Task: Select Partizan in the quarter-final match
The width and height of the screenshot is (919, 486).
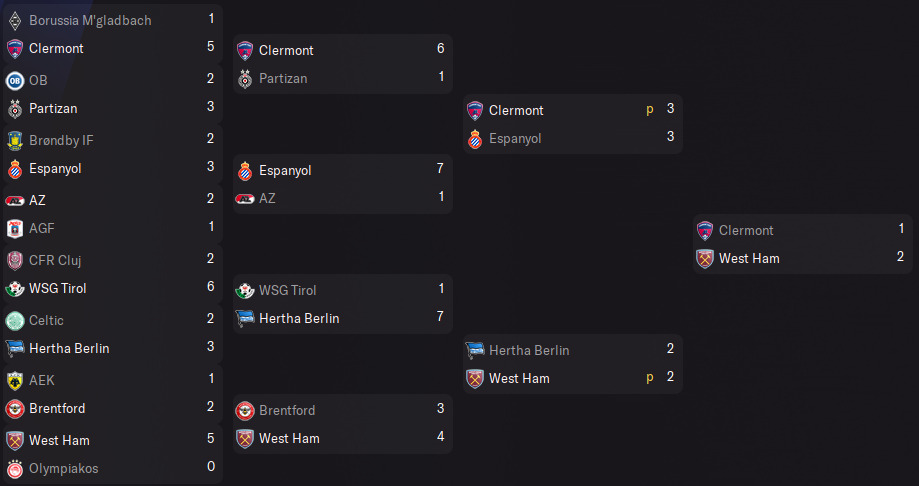Action: click(283, 79)
